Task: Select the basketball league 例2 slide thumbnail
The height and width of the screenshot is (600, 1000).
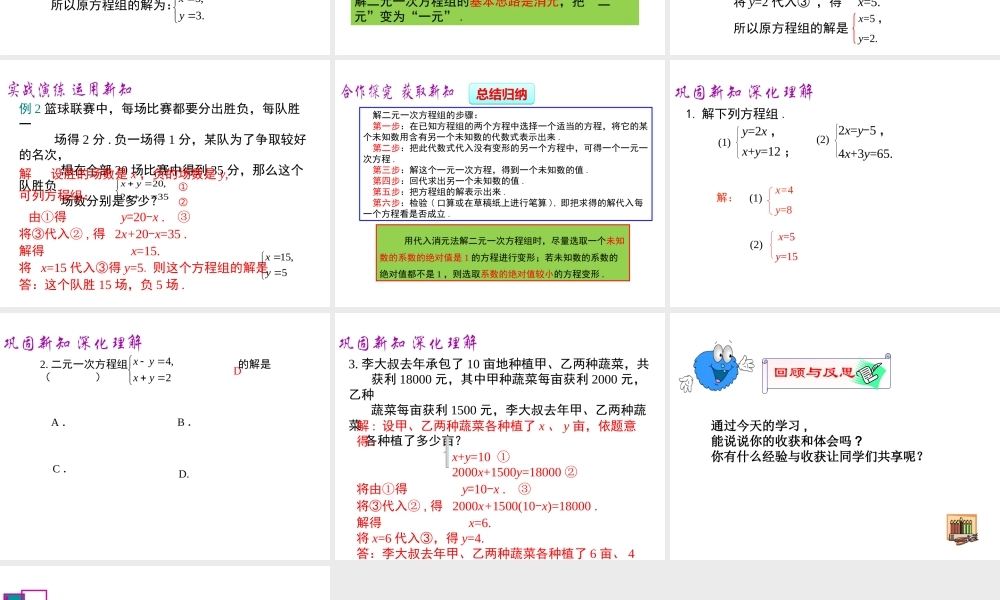Action: point(165,184)
